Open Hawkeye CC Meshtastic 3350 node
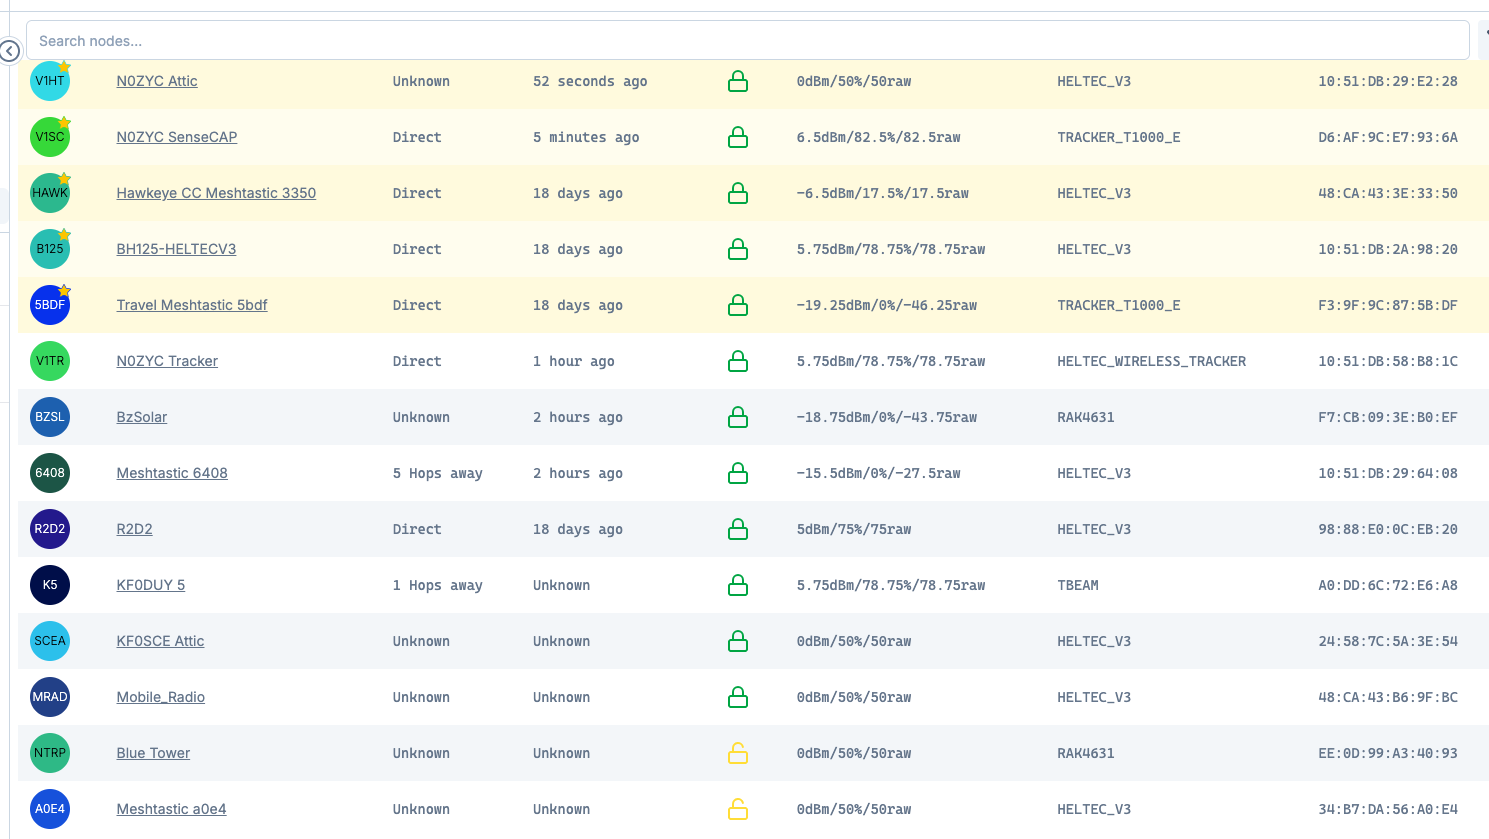The width and height of the screenshot is (1489, 839). point(216,193)
